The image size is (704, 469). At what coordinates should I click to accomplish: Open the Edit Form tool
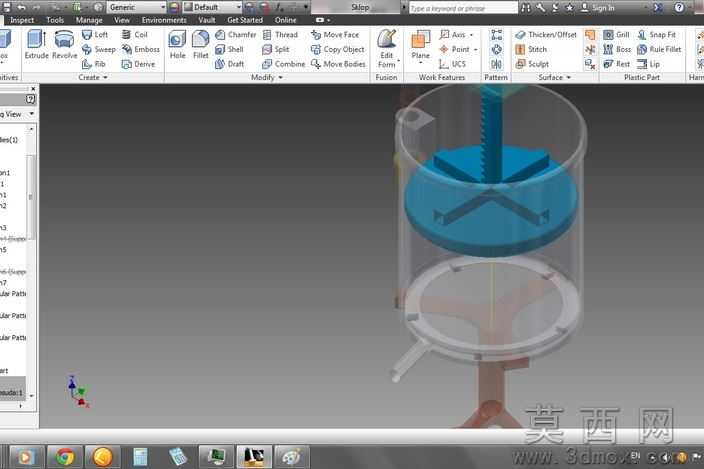(x=387, y=48)
